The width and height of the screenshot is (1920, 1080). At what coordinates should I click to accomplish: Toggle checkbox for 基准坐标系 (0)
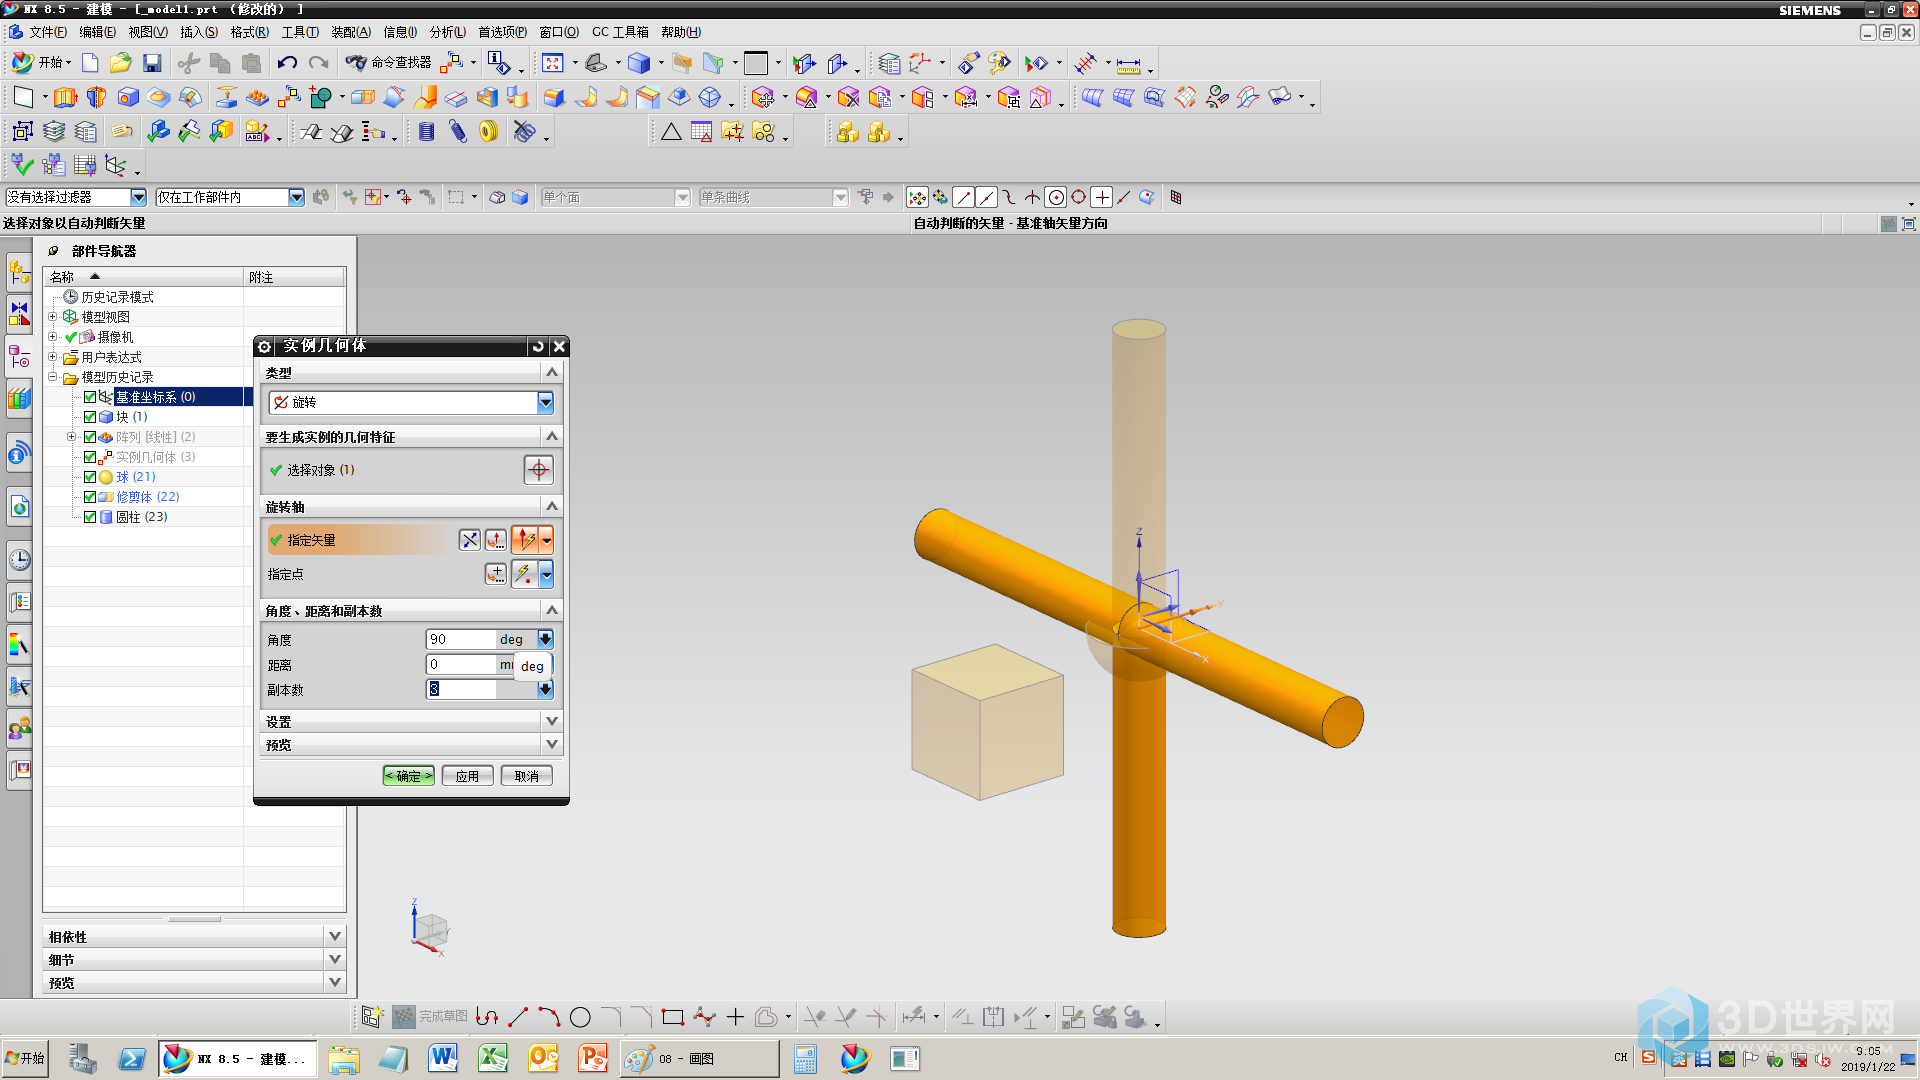click(90, 397)
